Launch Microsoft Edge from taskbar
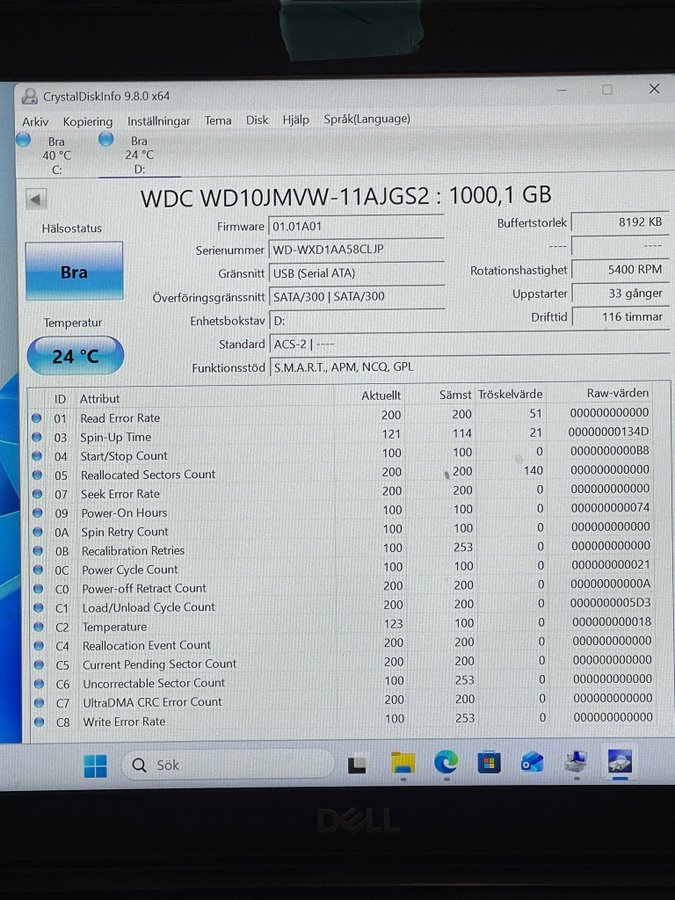The width and height of the screenshot is (675, 900). coord(446,763)
